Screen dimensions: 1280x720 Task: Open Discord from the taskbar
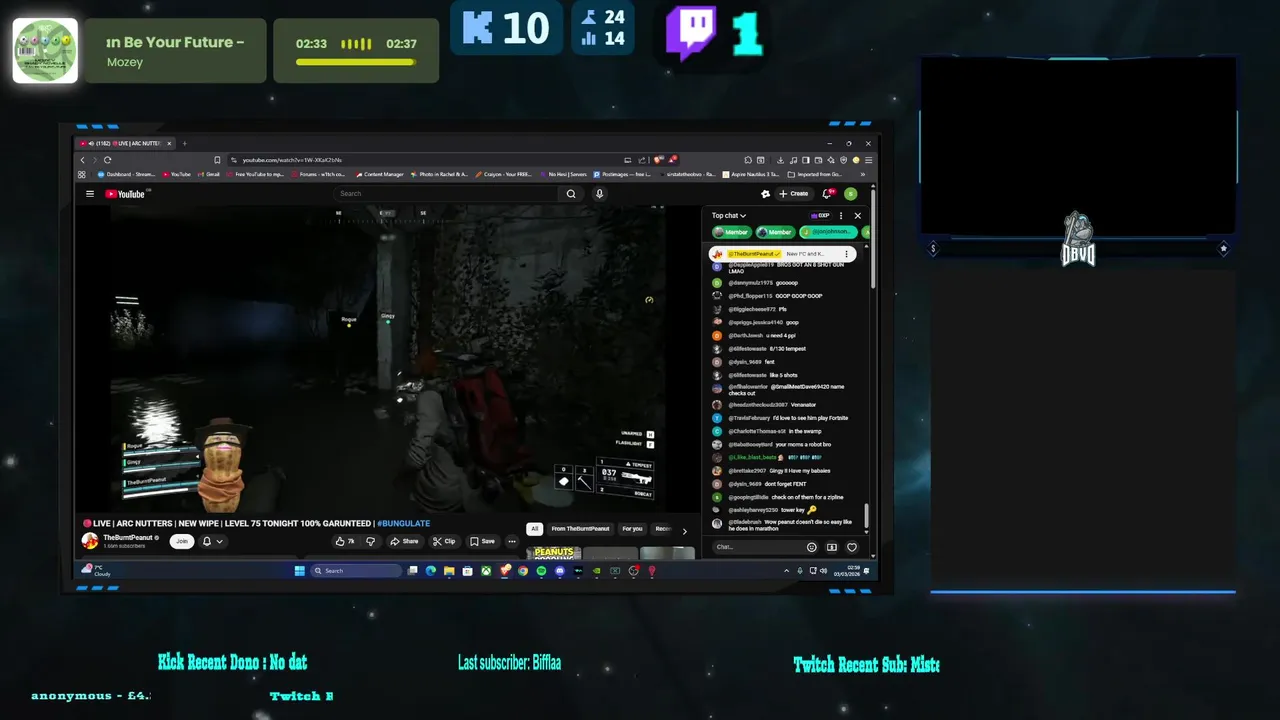pos(559,571)
